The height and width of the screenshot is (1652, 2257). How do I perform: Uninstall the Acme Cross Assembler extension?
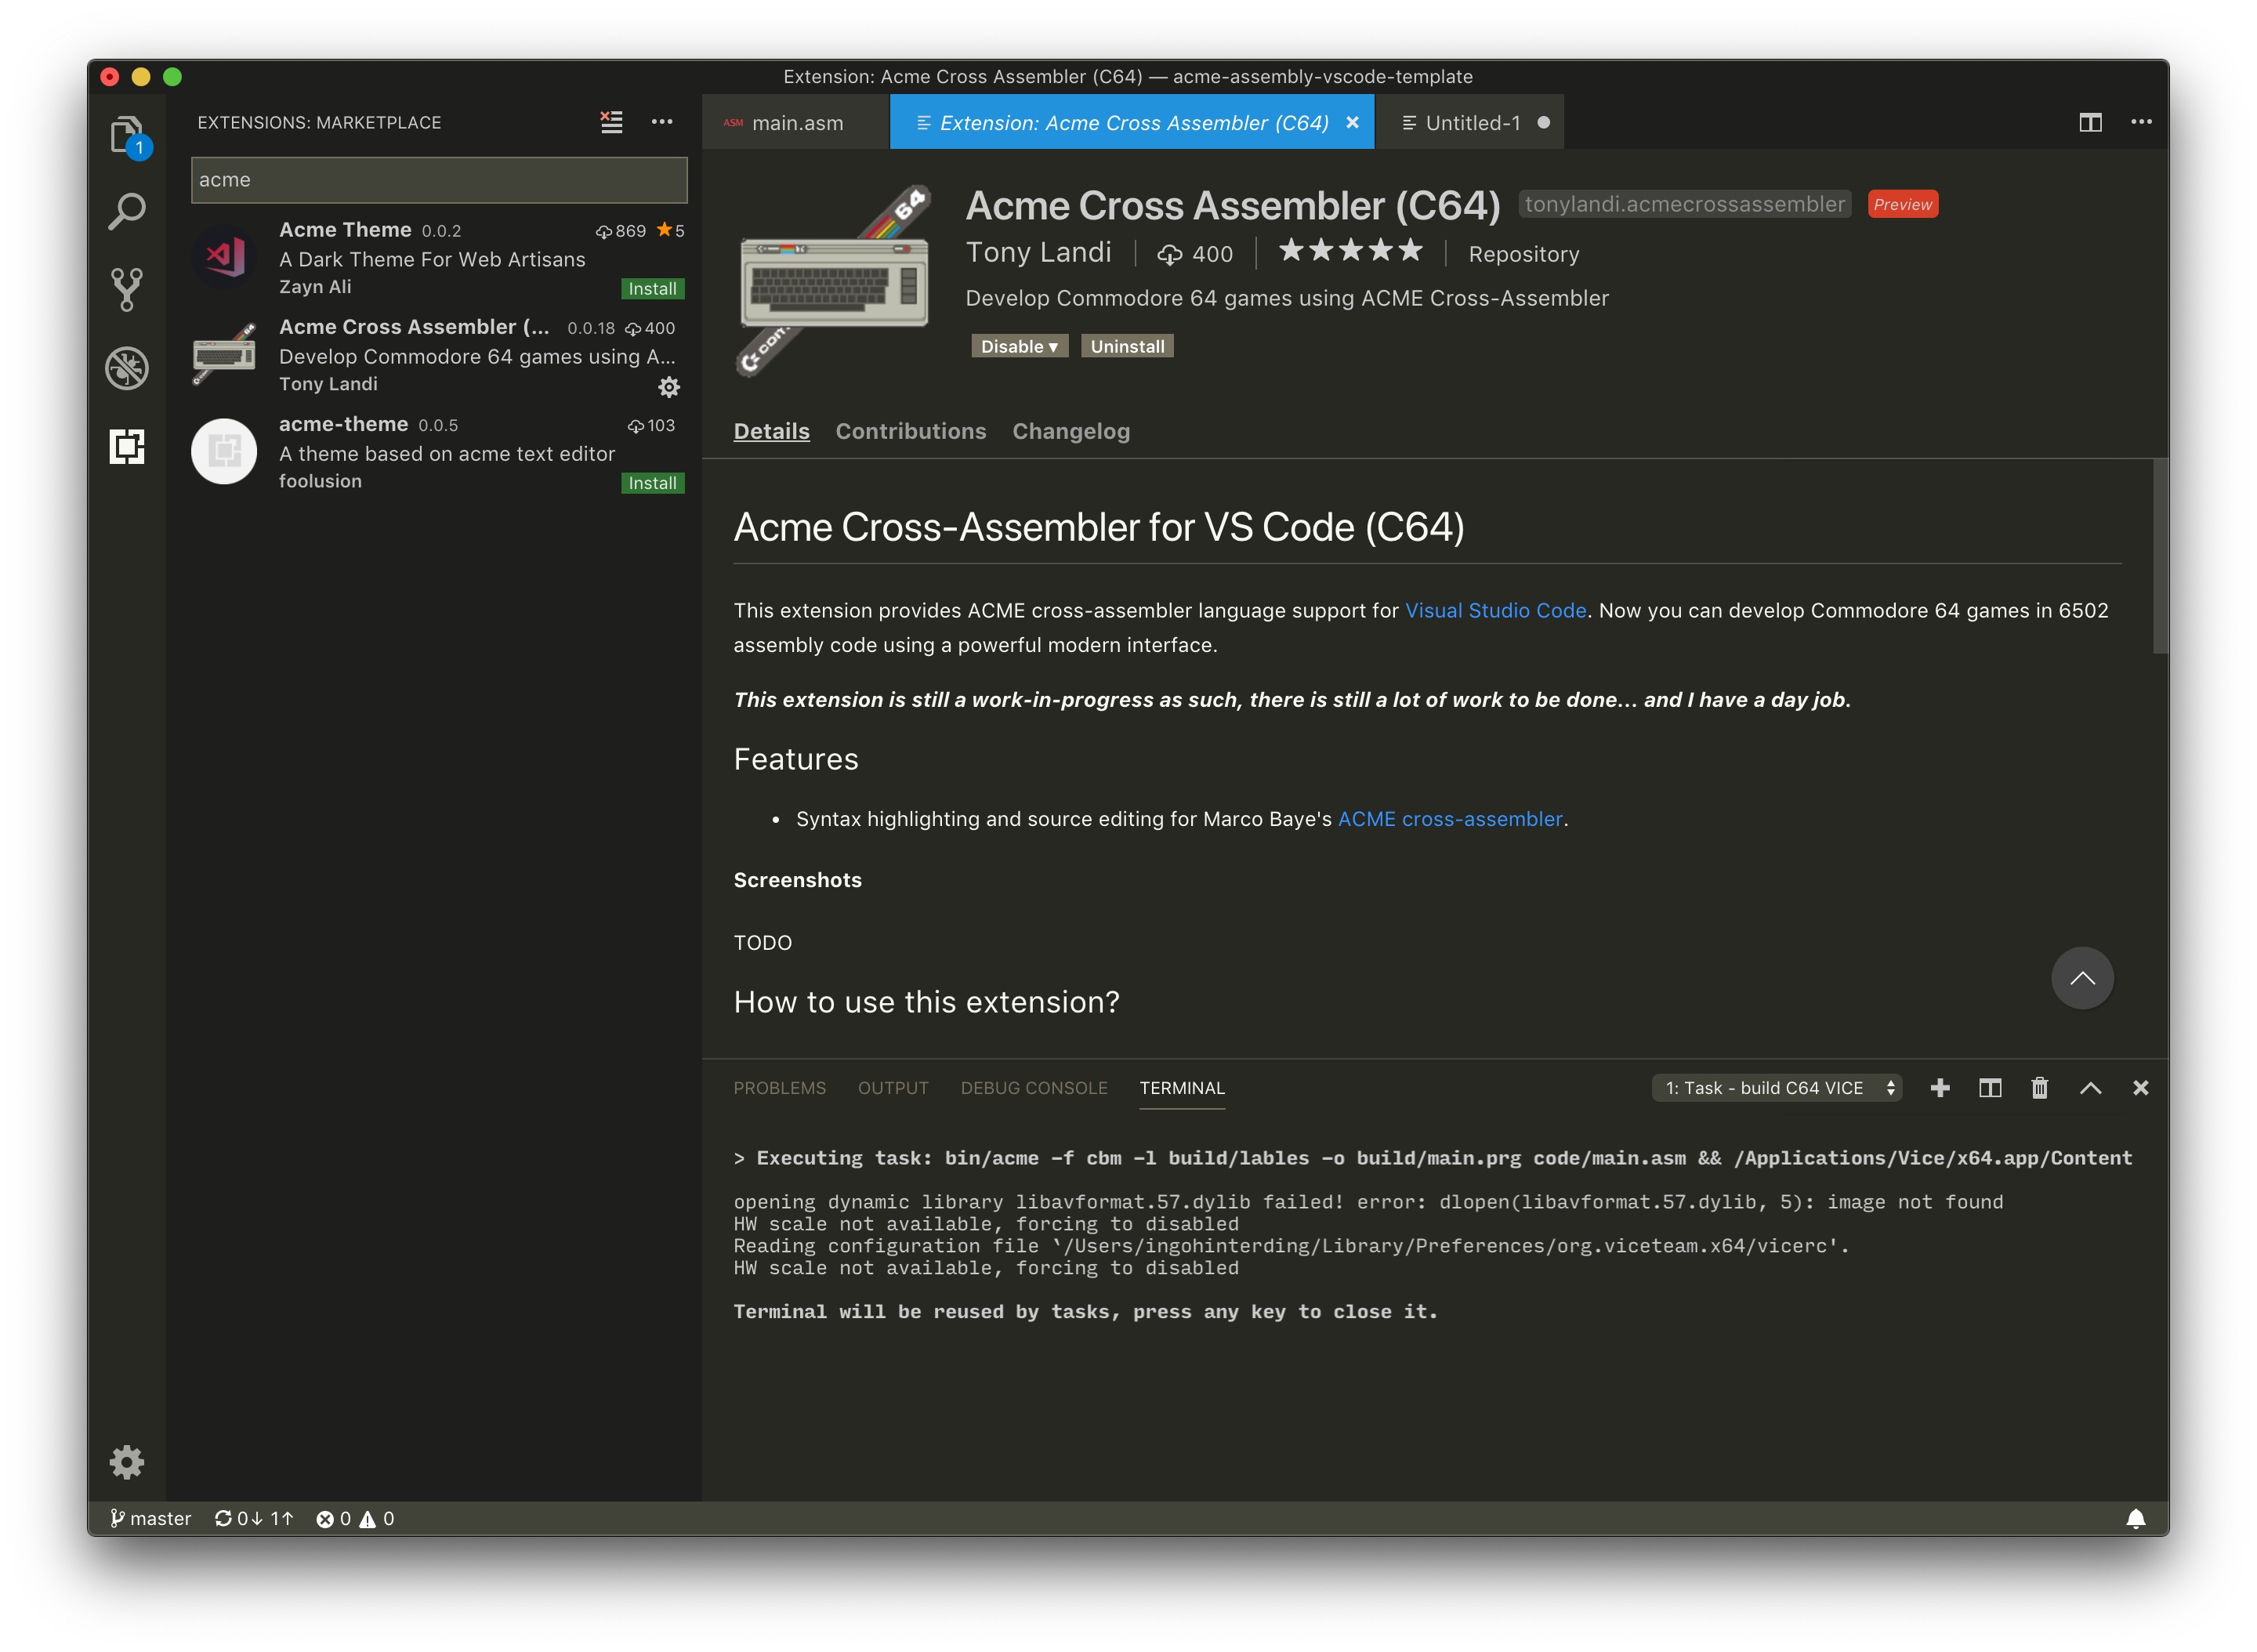[x=1127, y=346]
